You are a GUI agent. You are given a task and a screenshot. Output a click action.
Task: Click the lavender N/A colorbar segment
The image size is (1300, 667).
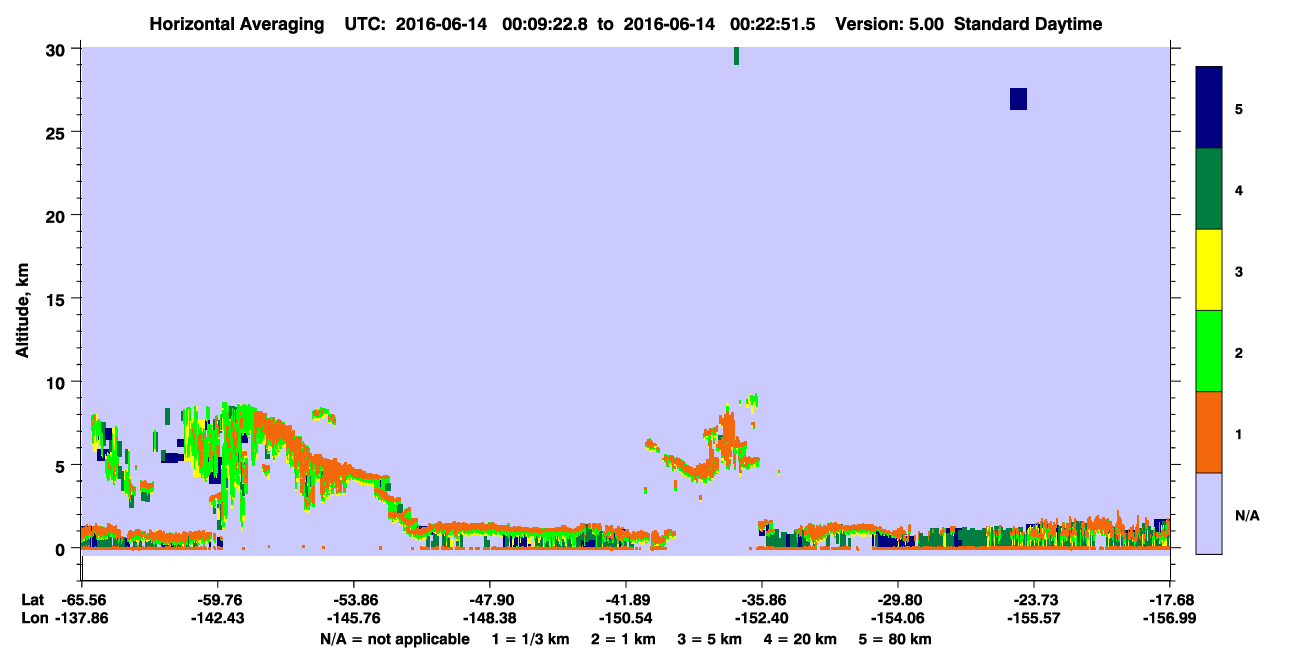(x=1209, y=513)
